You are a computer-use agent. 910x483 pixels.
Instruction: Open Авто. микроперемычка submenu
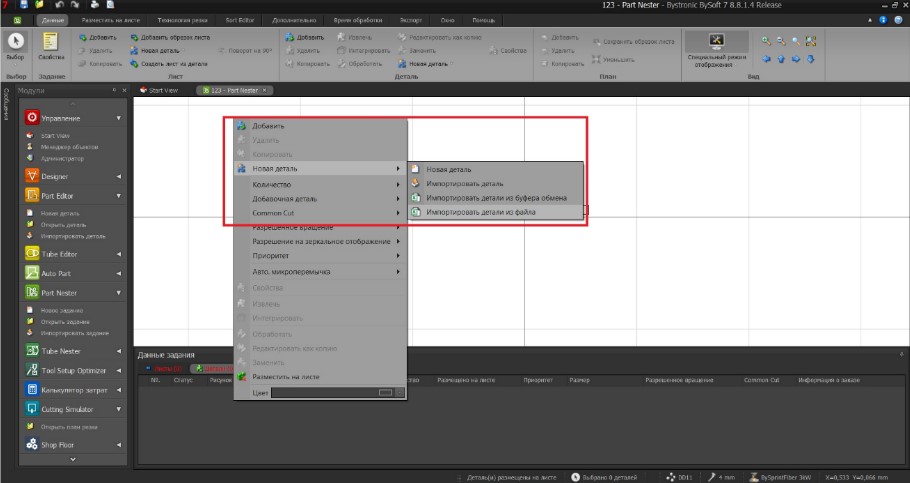[320, 271]
